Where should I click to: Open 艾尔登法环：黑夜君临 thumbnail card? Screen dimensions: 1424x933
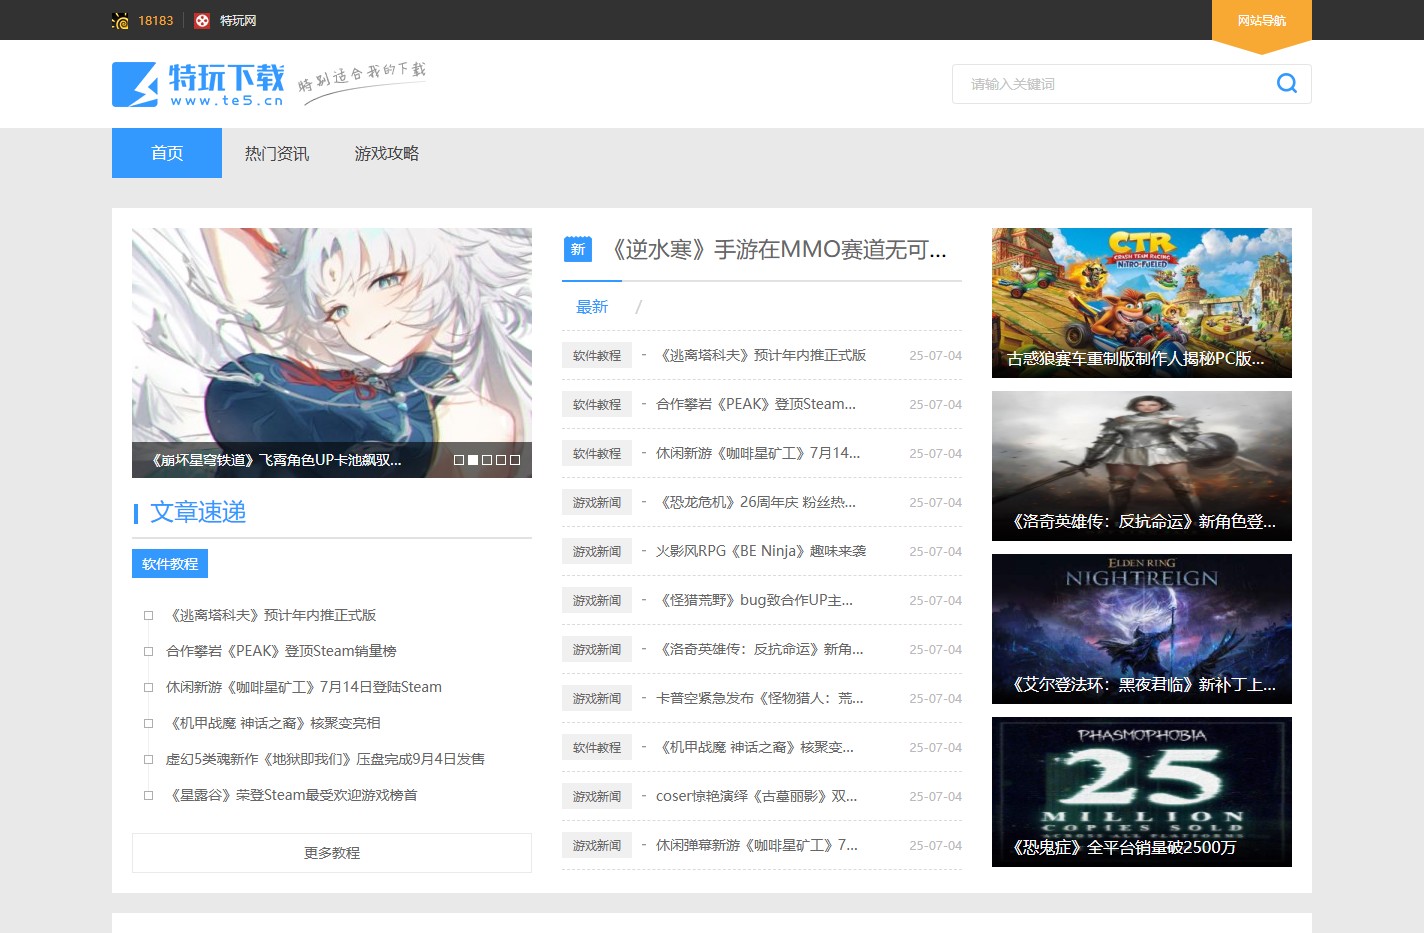[1142, 629]
